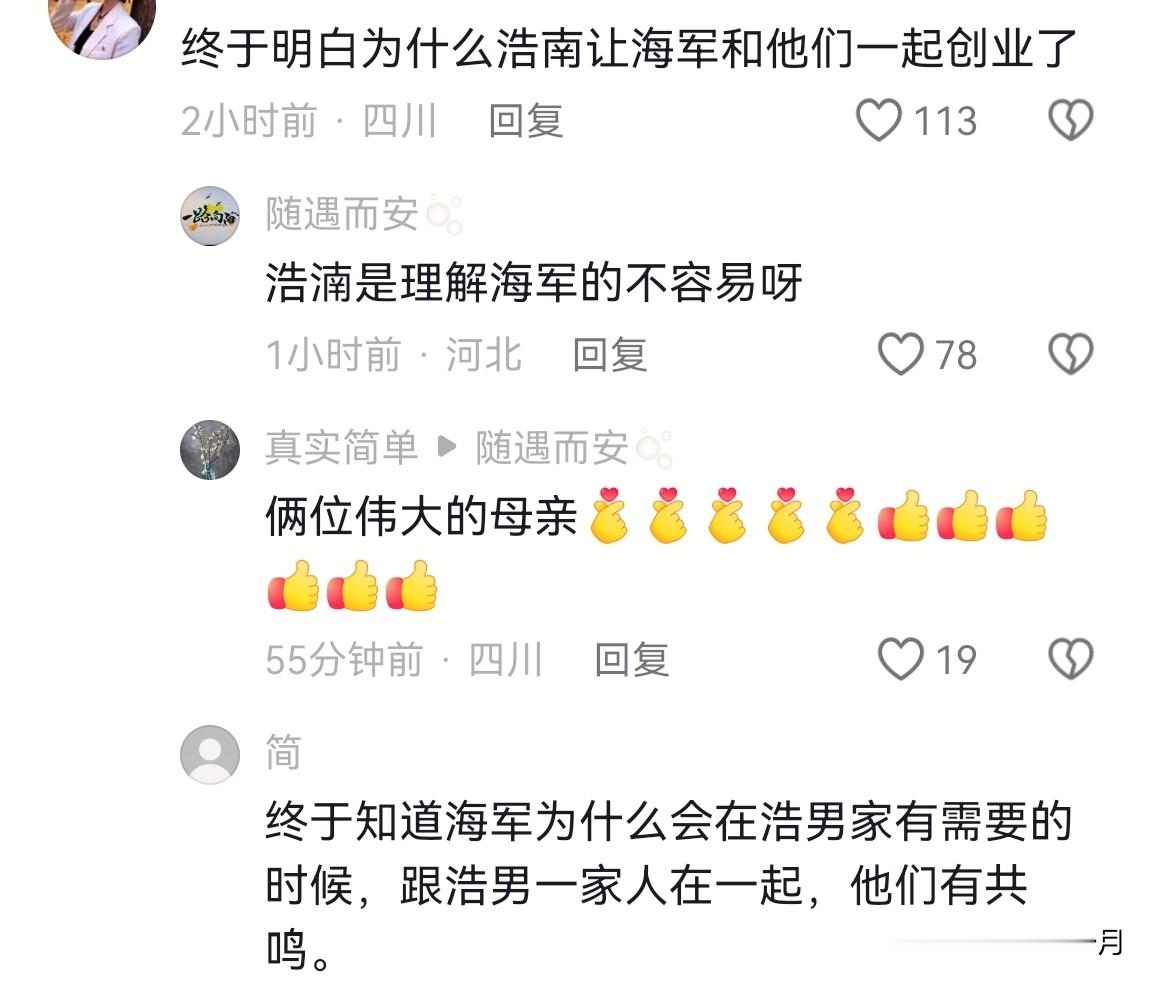Select comment text 俩位伟大的母亲
The height and width of the screenshot is (983, 1152).
(421, 516)
